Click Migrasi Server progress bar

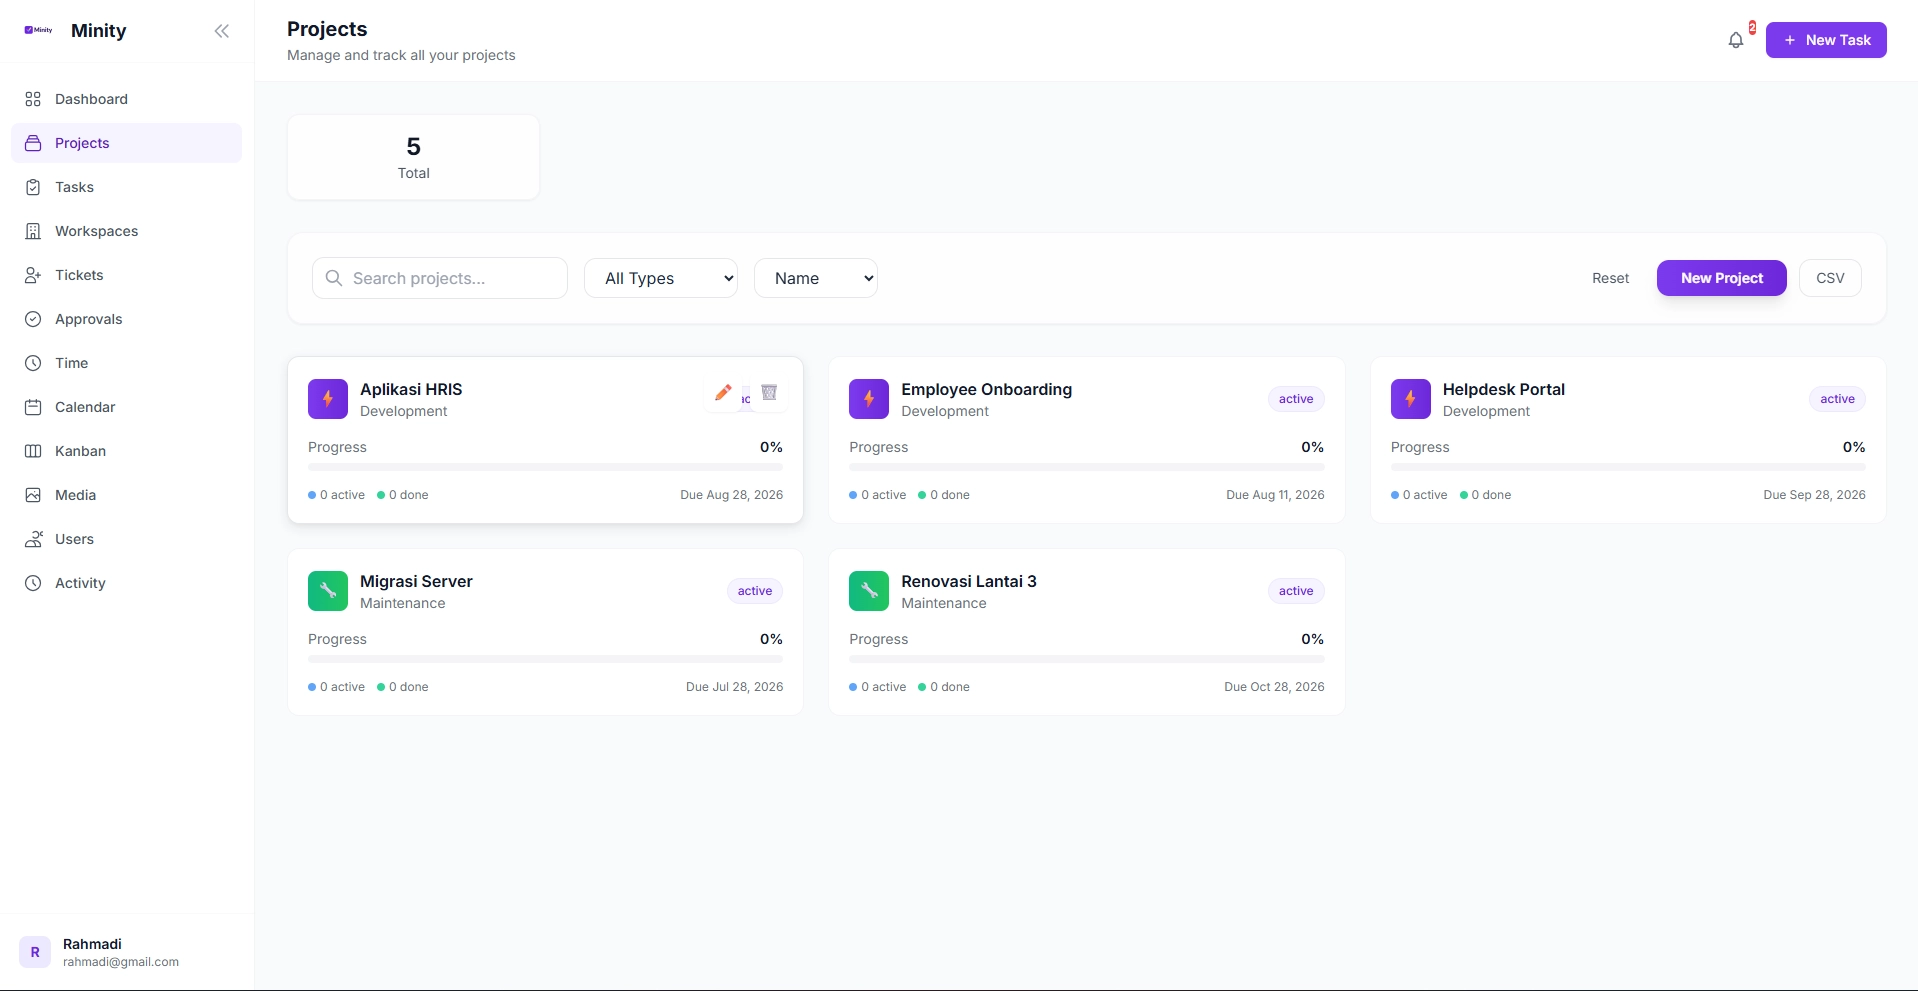pos(545,659)
